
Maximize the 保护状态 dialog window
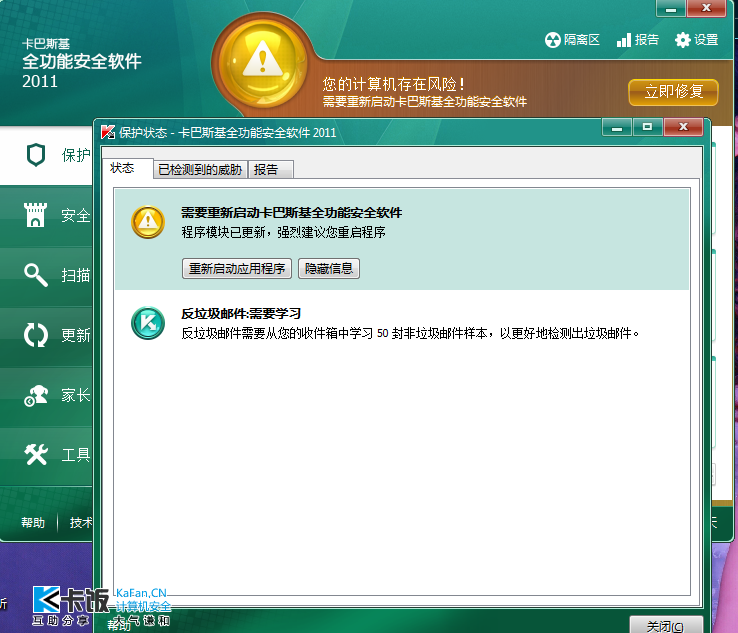point(648,127)
